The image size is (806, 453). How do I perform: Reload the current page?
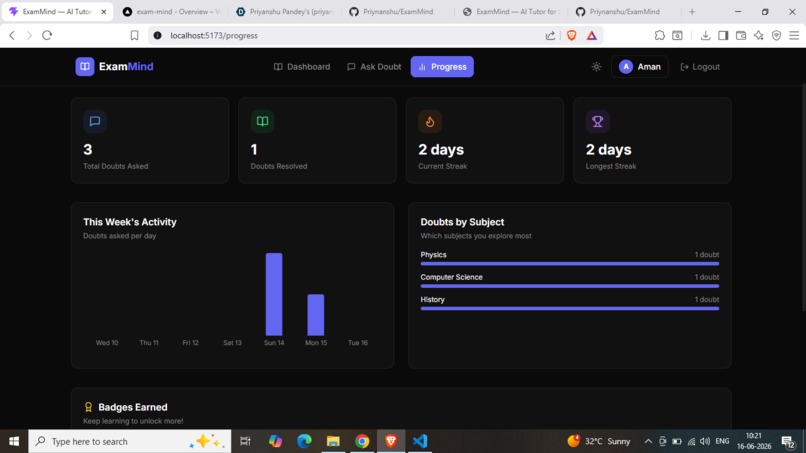click(x=47, y=35)
